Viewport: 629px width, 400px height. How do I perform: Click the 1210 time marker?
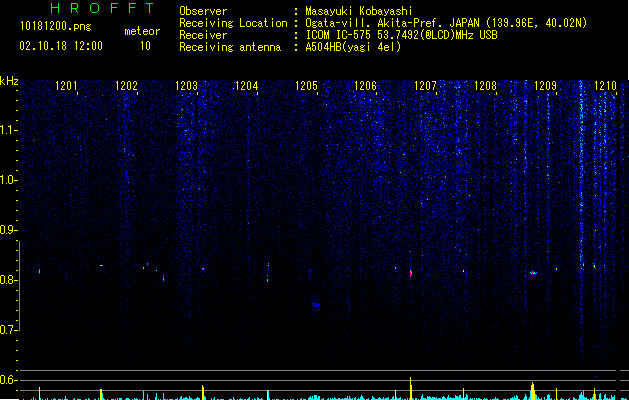pos(605,86)
